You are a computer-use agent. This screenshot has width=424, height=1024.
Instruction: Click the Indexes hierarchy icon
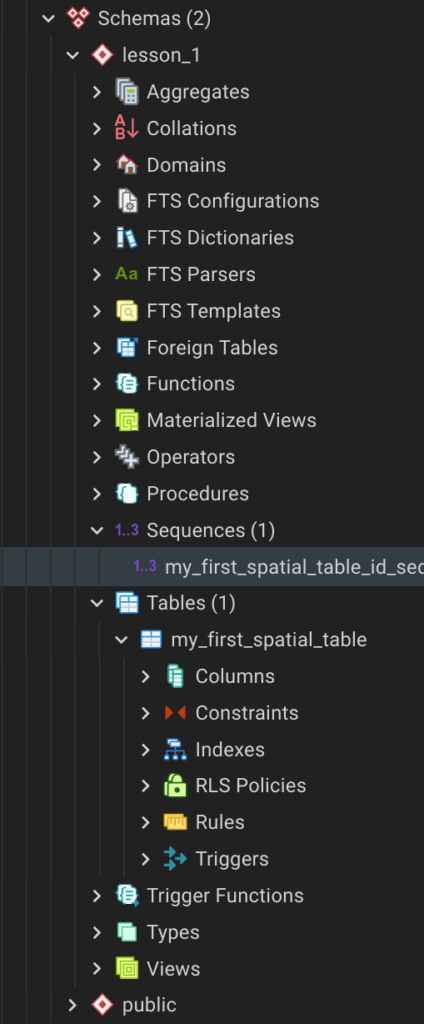click(x=175, y=749)
